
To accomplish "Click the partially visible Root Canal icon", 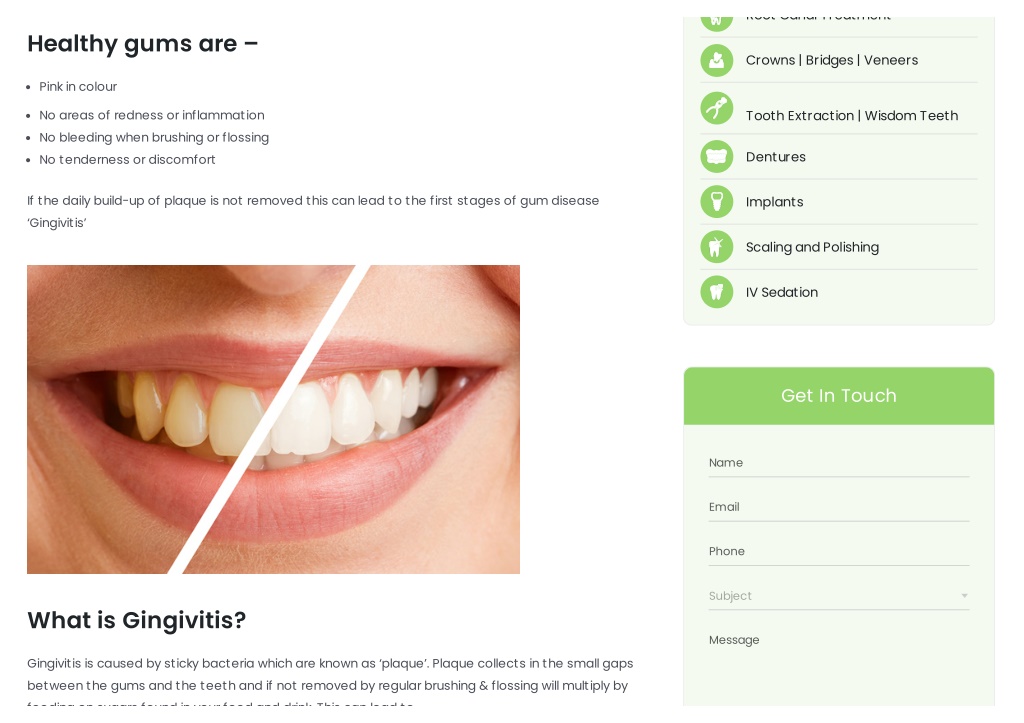I will [716, 24].
